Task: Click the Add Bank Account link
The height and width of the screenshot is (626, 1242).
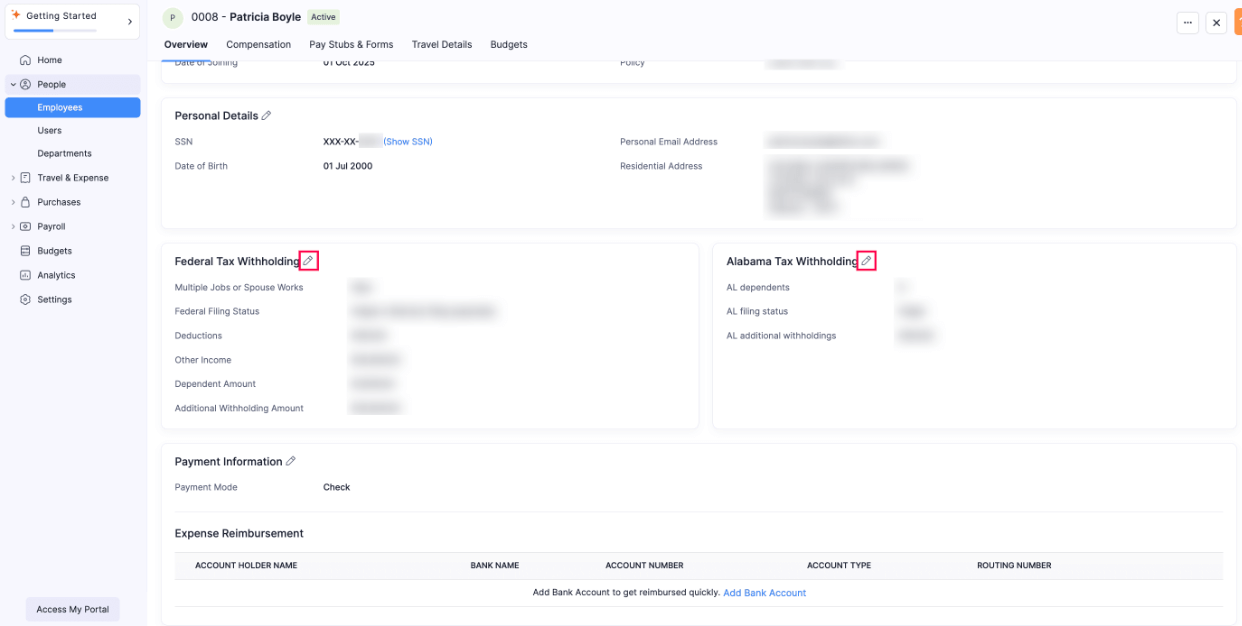Action: tap(765, 592)
